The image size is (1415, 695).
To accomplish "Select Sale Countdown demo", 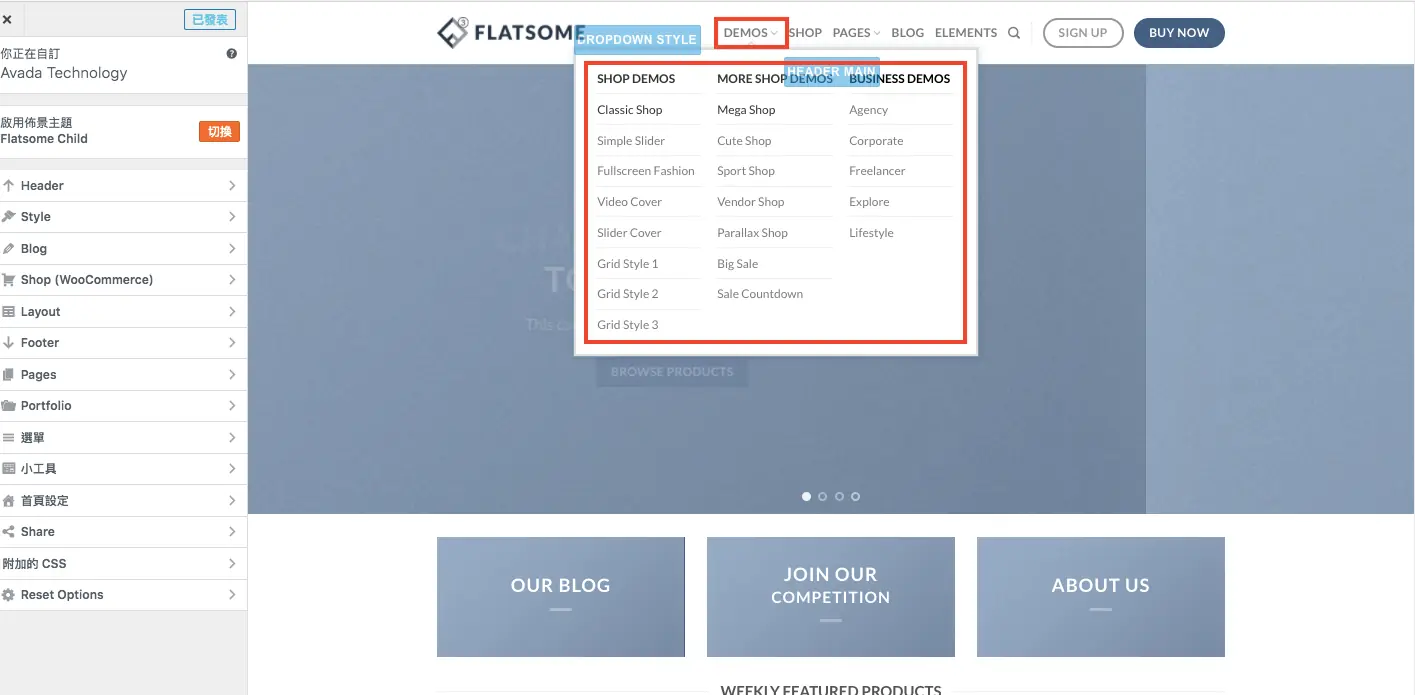I will [760, 294].
